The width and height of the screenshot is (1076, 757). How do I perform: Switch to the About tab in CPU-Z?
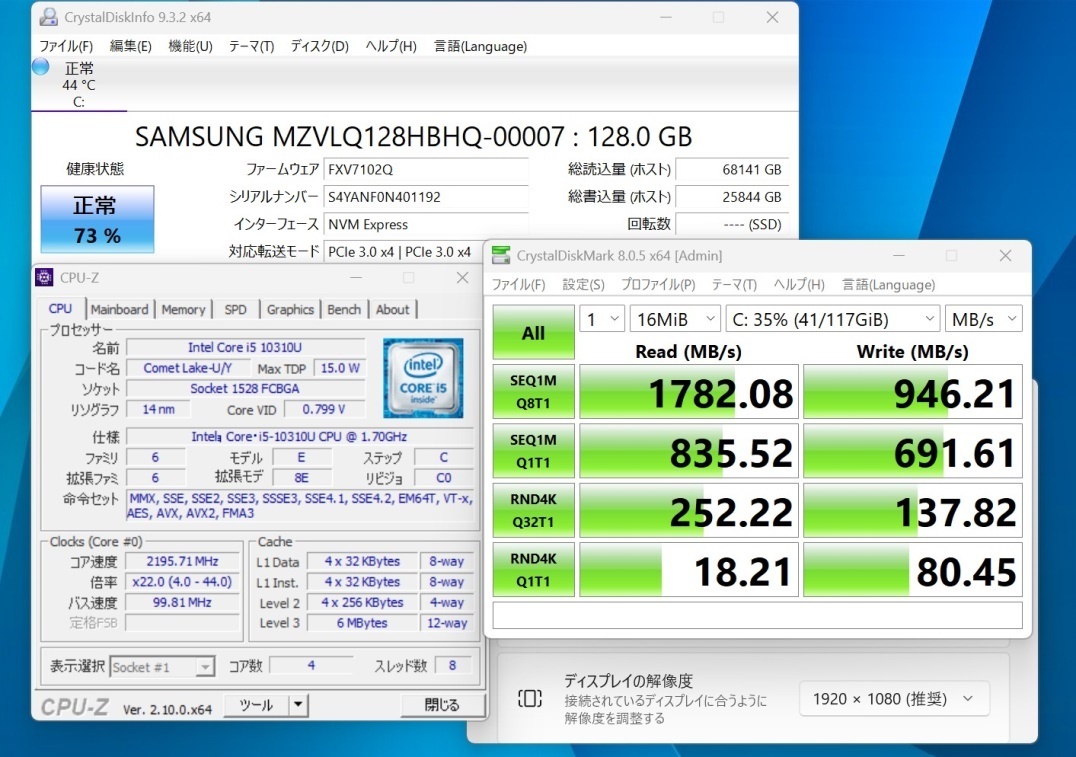click(393, 310)
